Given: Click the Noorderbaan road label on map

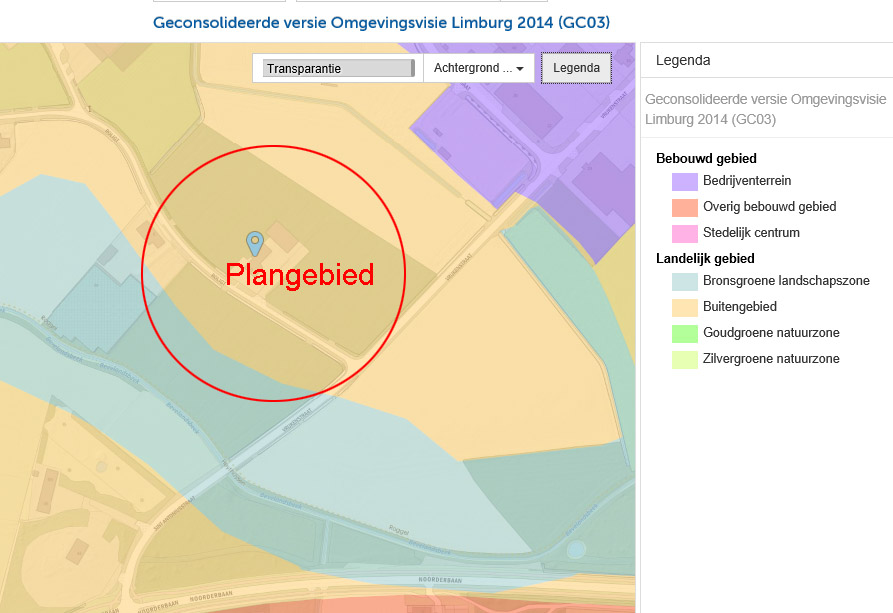Looking at the screenshot, I should (x=440, y=580).
